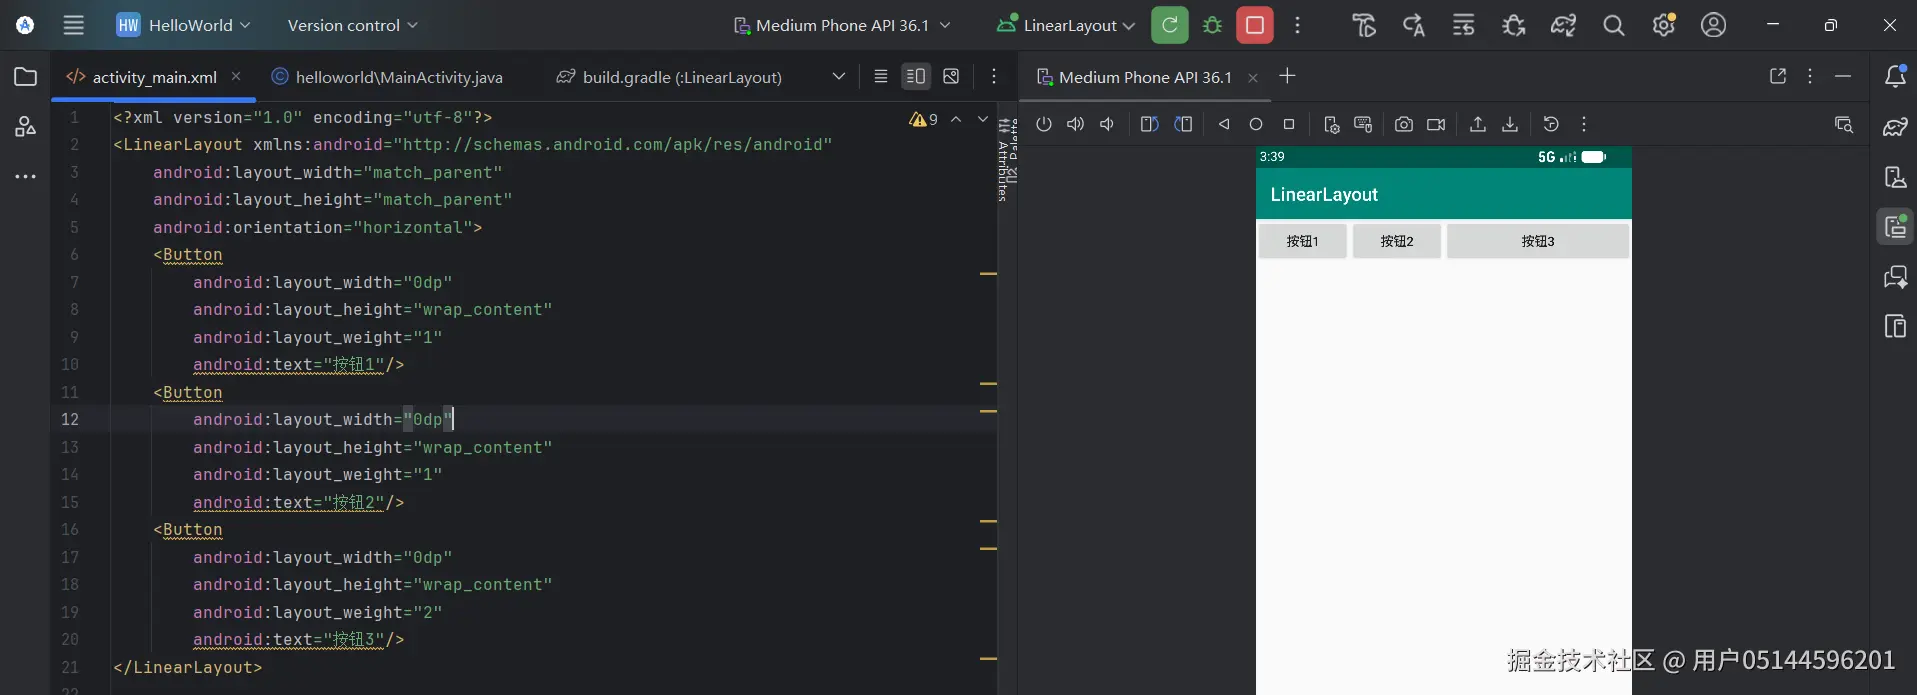Tap the 按钮2 button in emulator
The height and width of the screenshot is (695, 1917).
tap(1397, 241)
